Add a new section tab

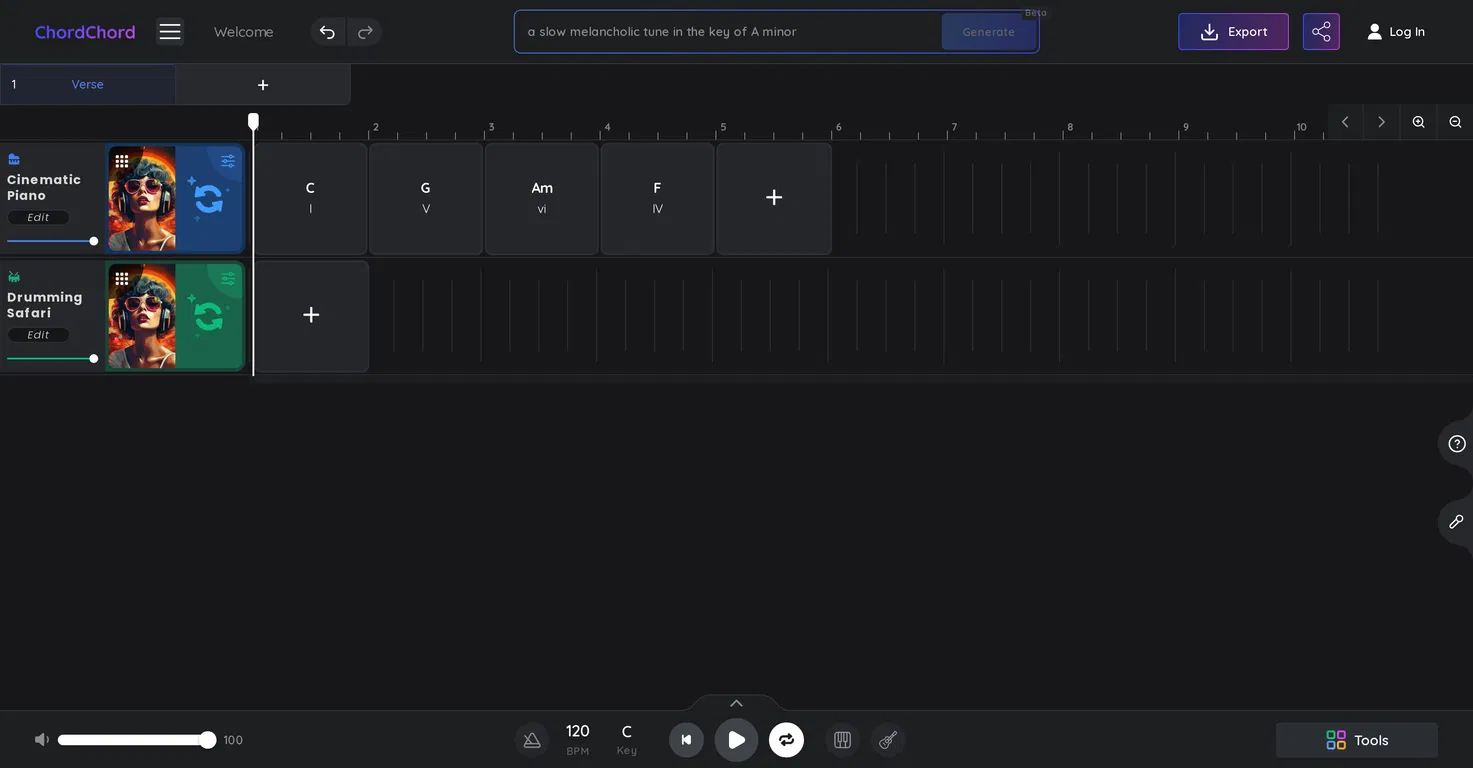click(263, 85)
